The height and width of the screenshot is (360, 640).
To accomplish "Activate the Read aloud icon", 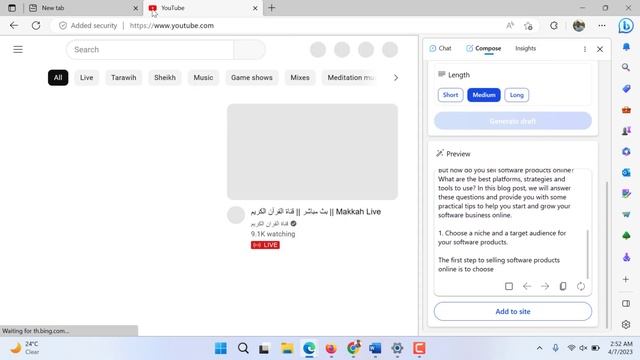I will (x=510, y=26).
